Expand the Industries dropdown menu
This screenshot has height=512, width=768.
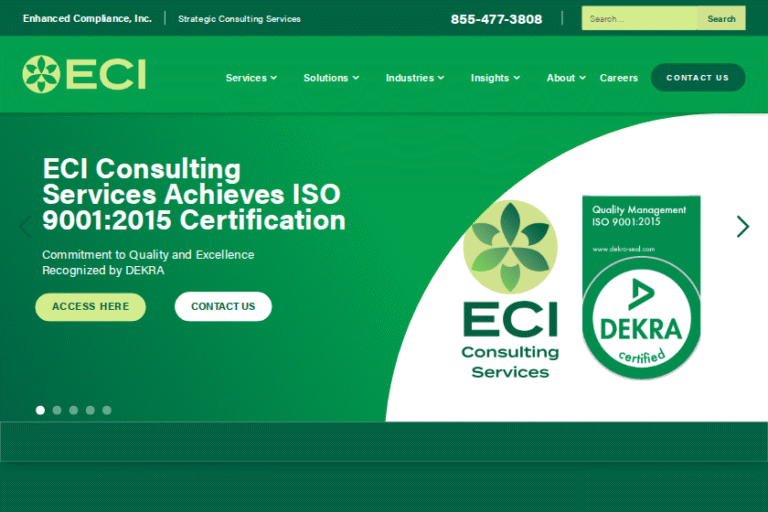pyautogui.click(x=414, y=78)
